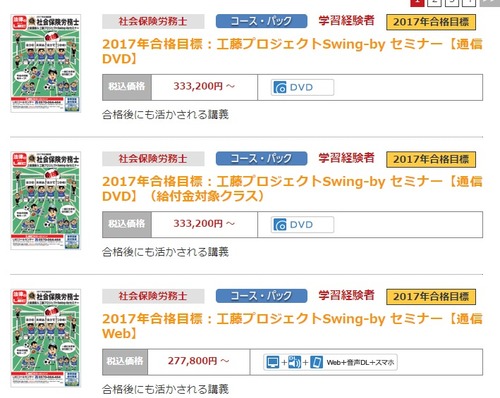Open the second course brochure thumbnail
500x398 pixels.
click(x=46, y=201)
